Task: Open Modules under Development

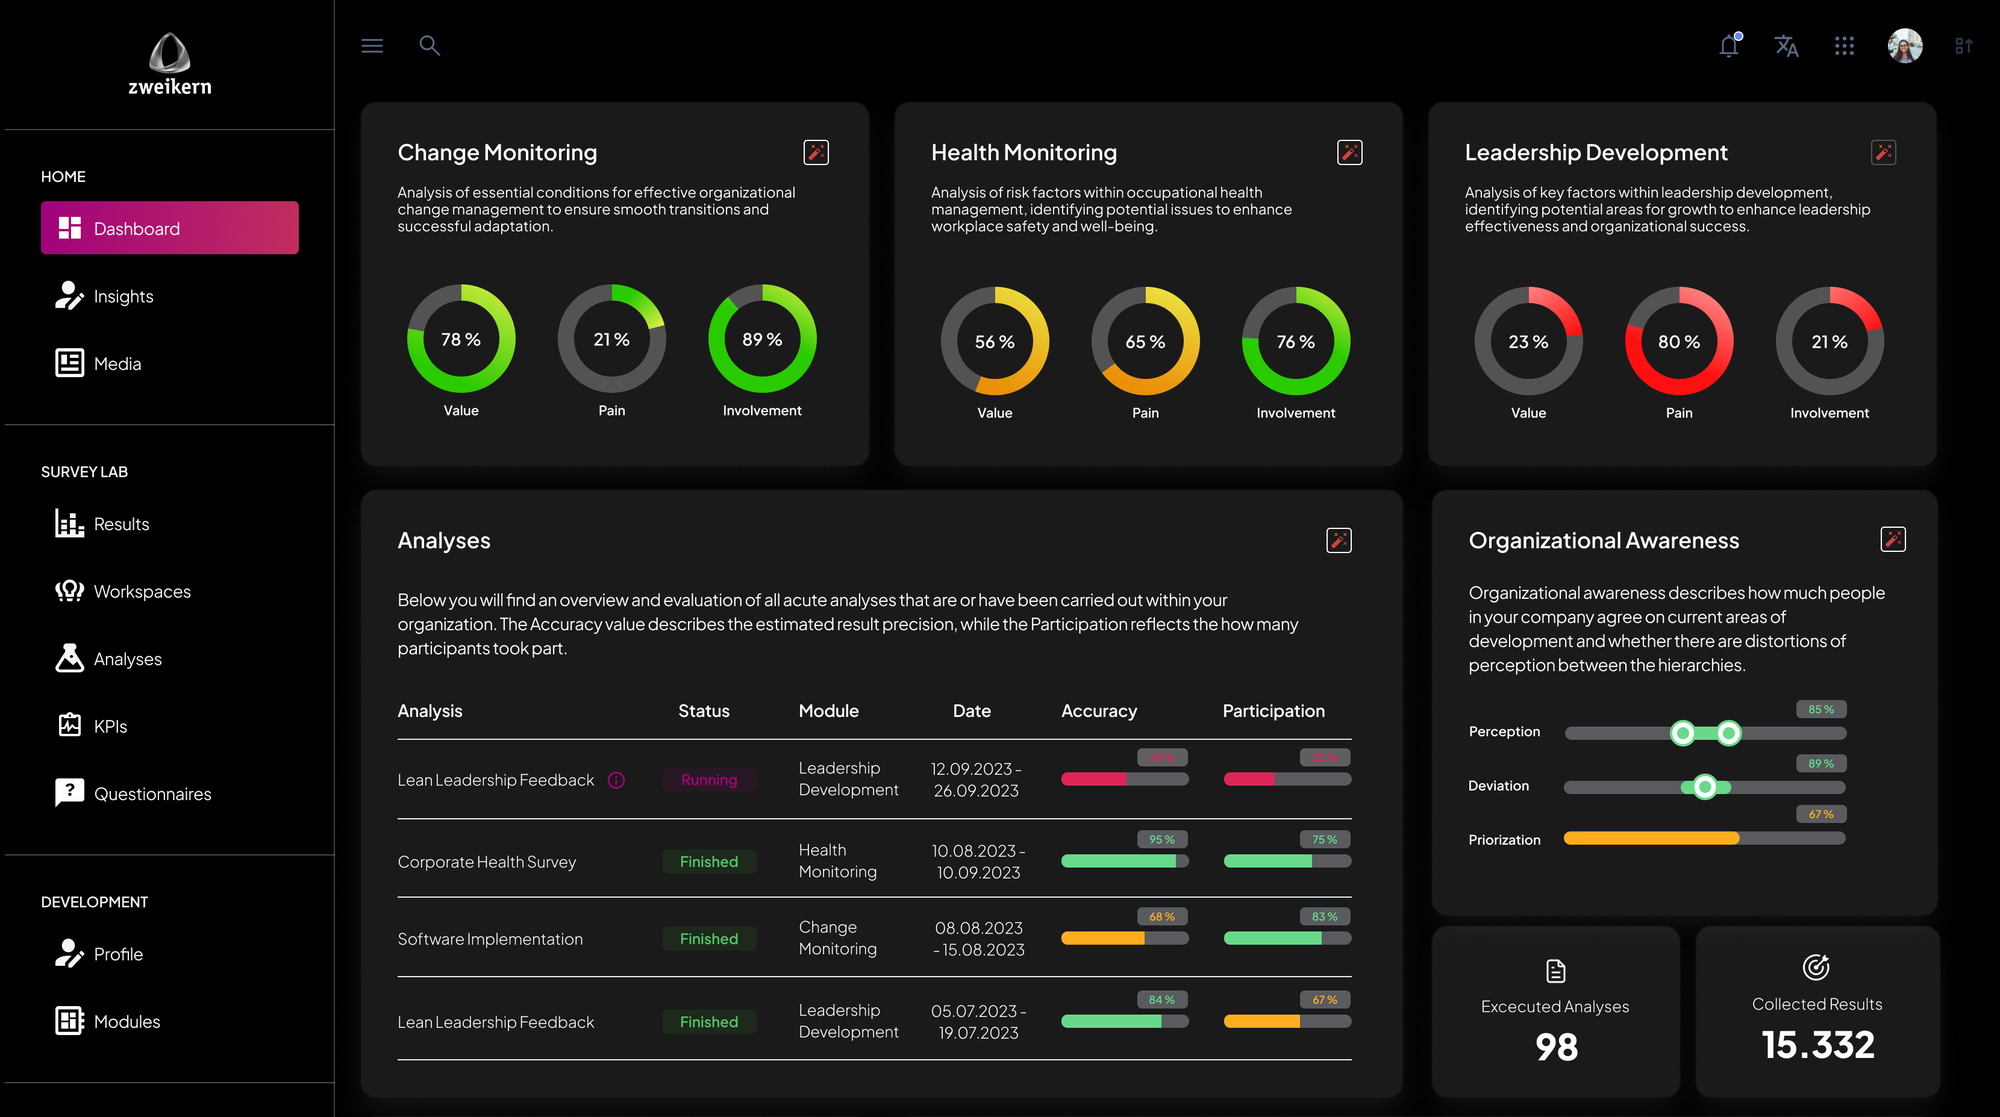Action: coord(127,1021)
